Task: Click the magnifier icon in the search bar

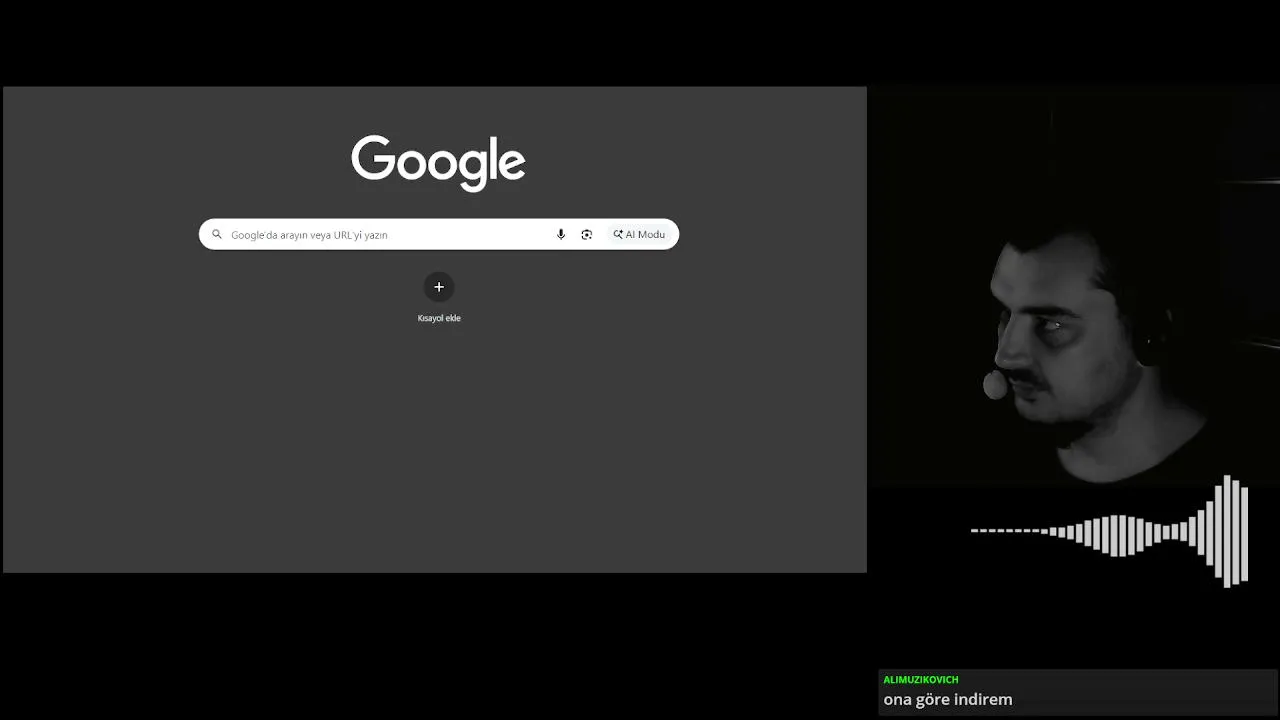Action: (217, 235)
